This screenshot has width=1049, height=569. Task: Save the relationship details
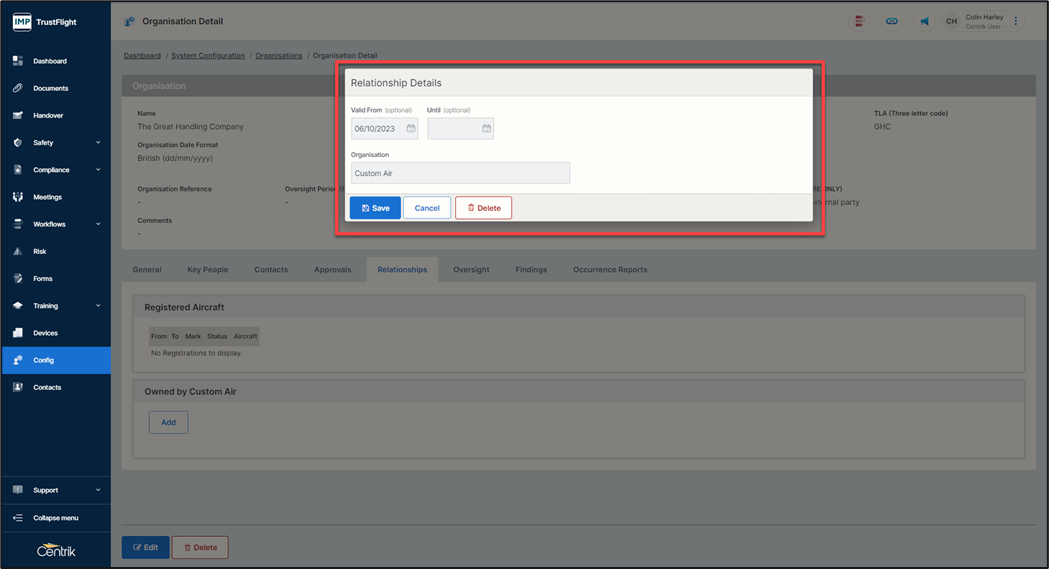[375, 208]
